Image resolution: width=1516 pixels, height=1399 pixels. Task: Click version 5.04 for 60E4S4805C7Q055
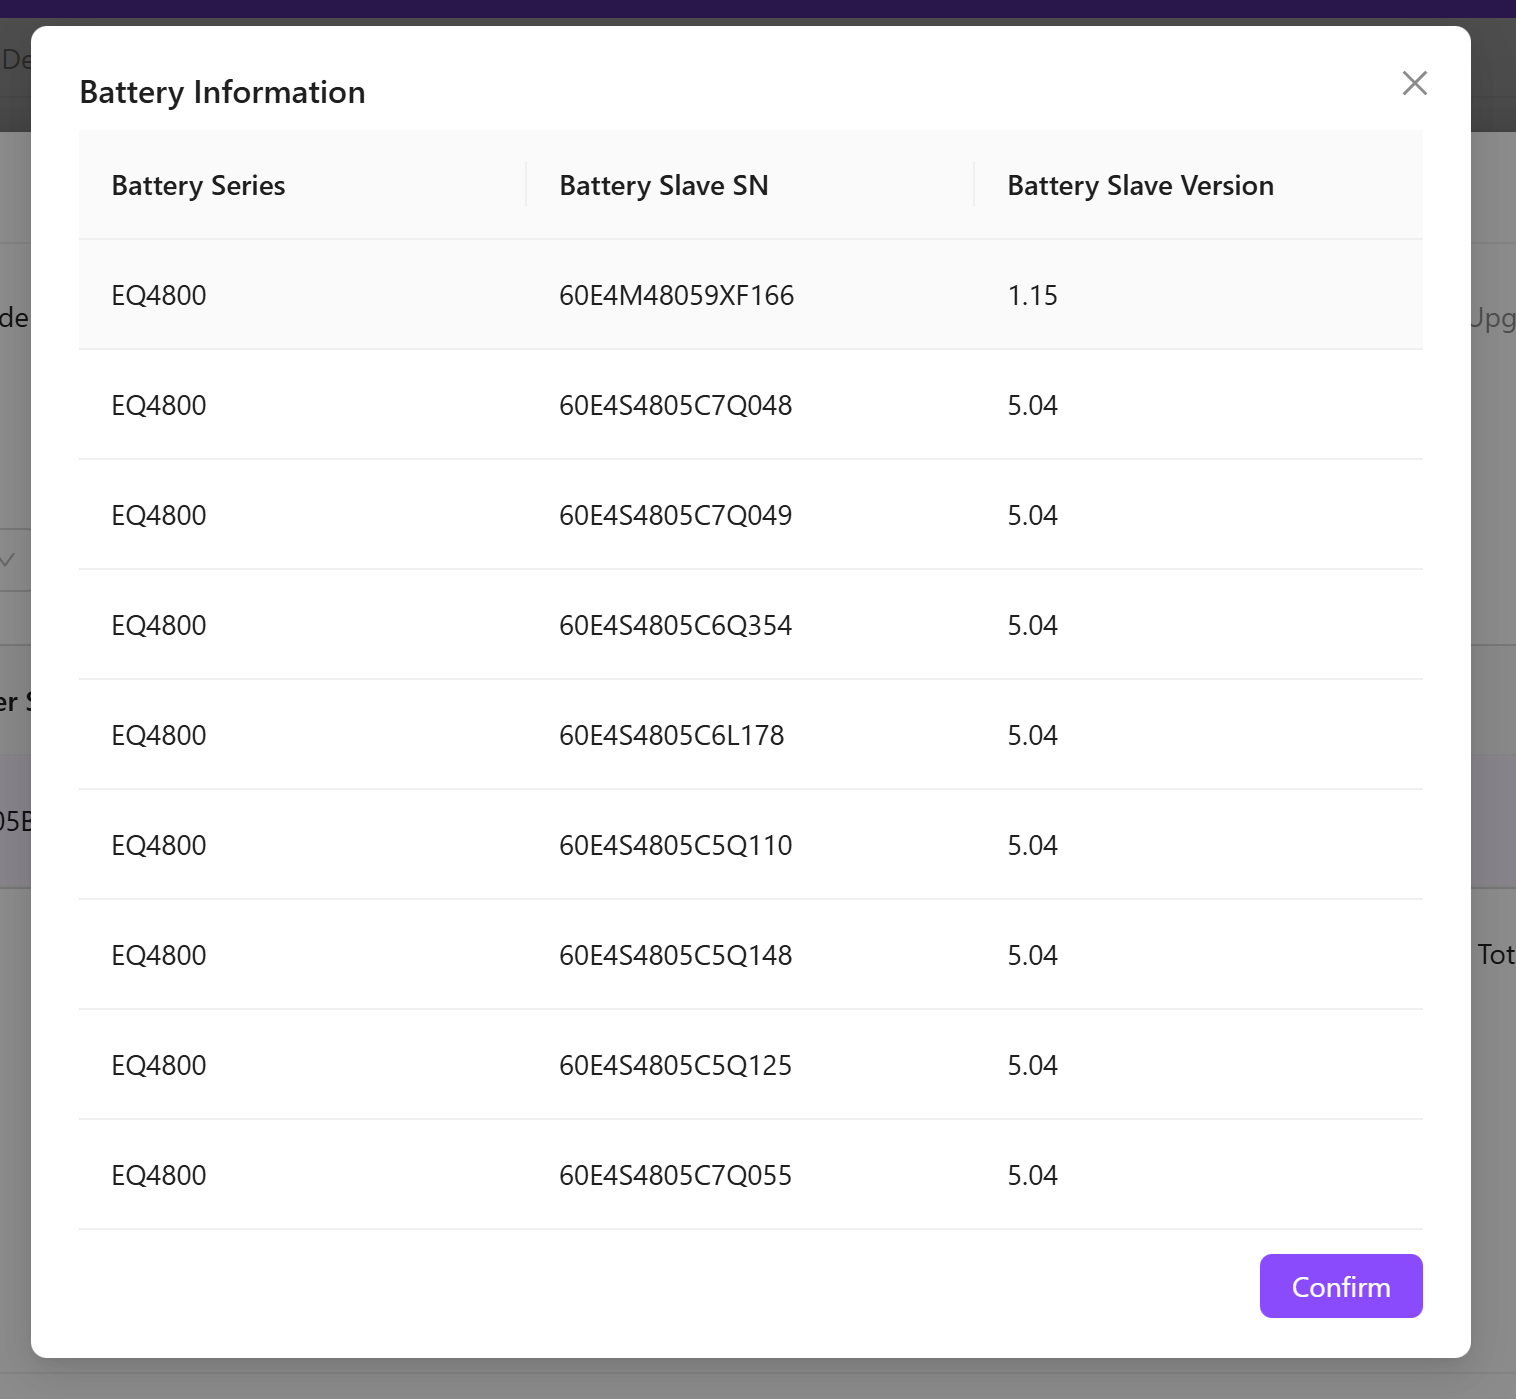[x=1032, y=1176]
